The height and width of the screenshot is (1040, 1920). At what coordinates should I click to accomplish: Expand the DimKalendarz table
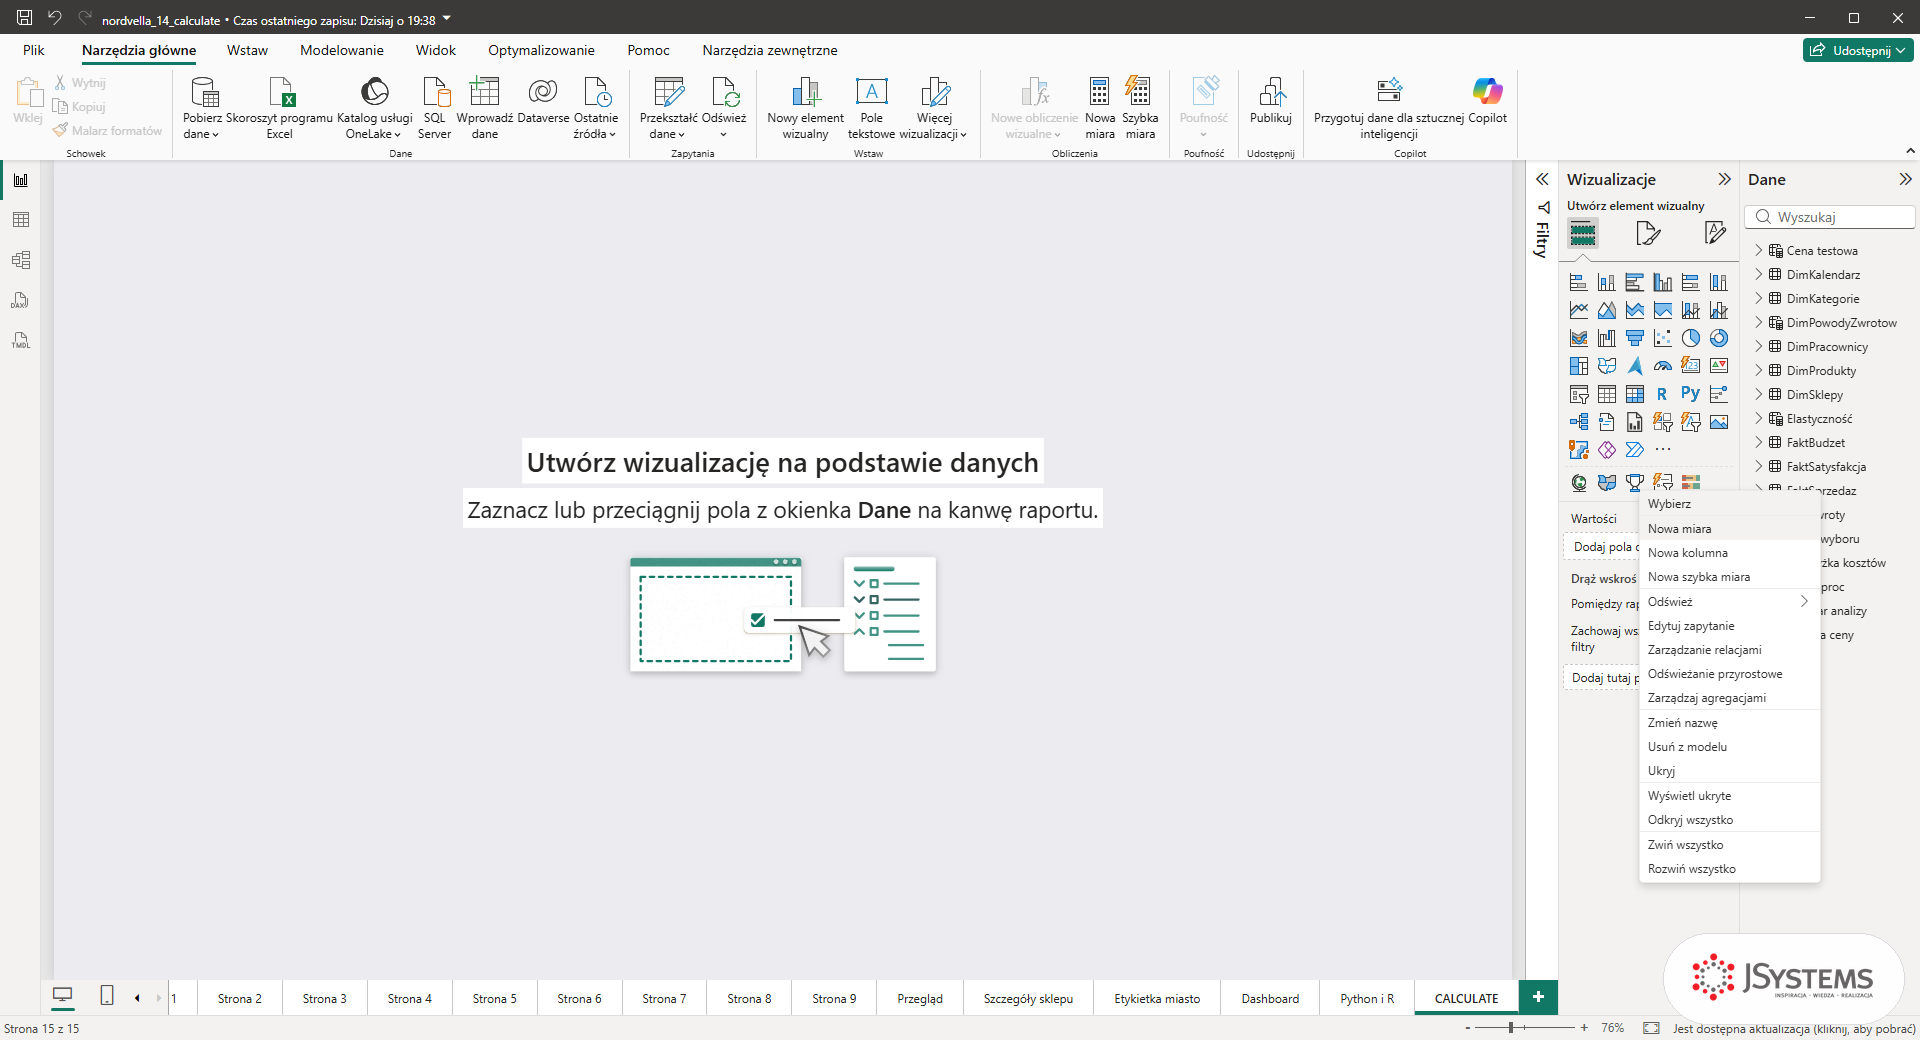coord(1759,274)
